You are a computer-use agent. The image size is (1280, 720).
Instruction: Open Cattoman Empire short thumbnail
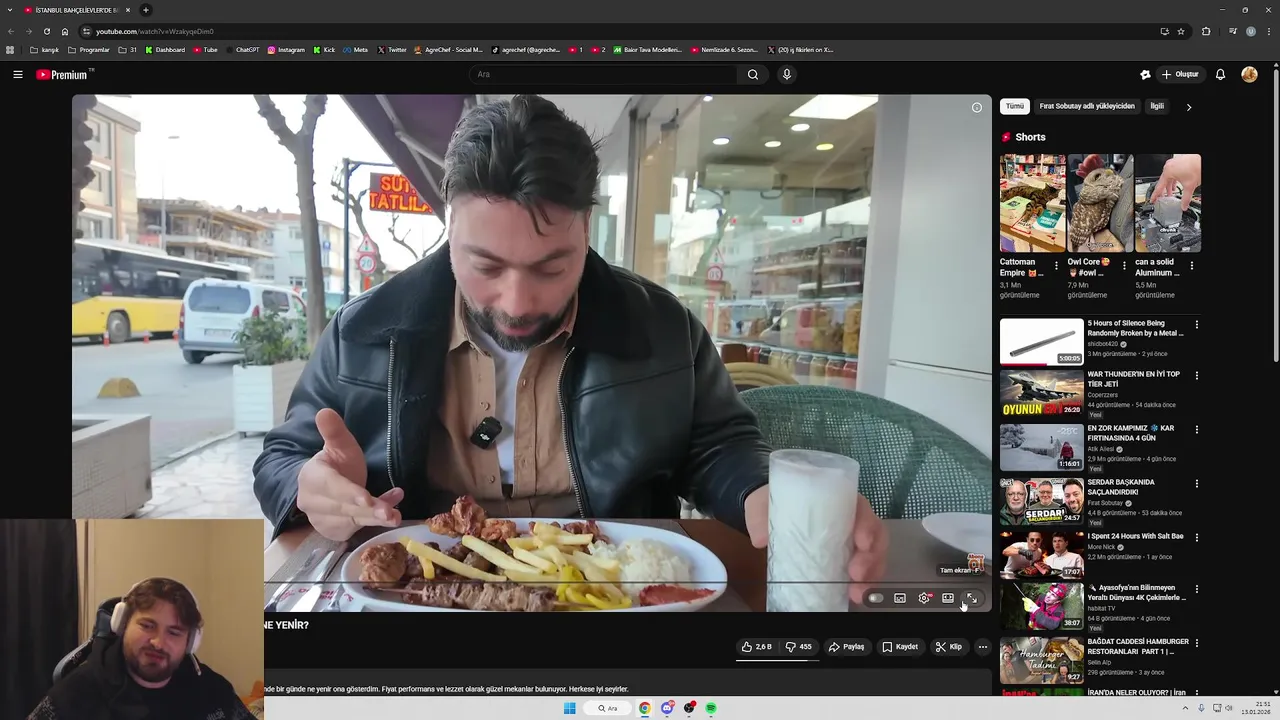[1033, 203]
